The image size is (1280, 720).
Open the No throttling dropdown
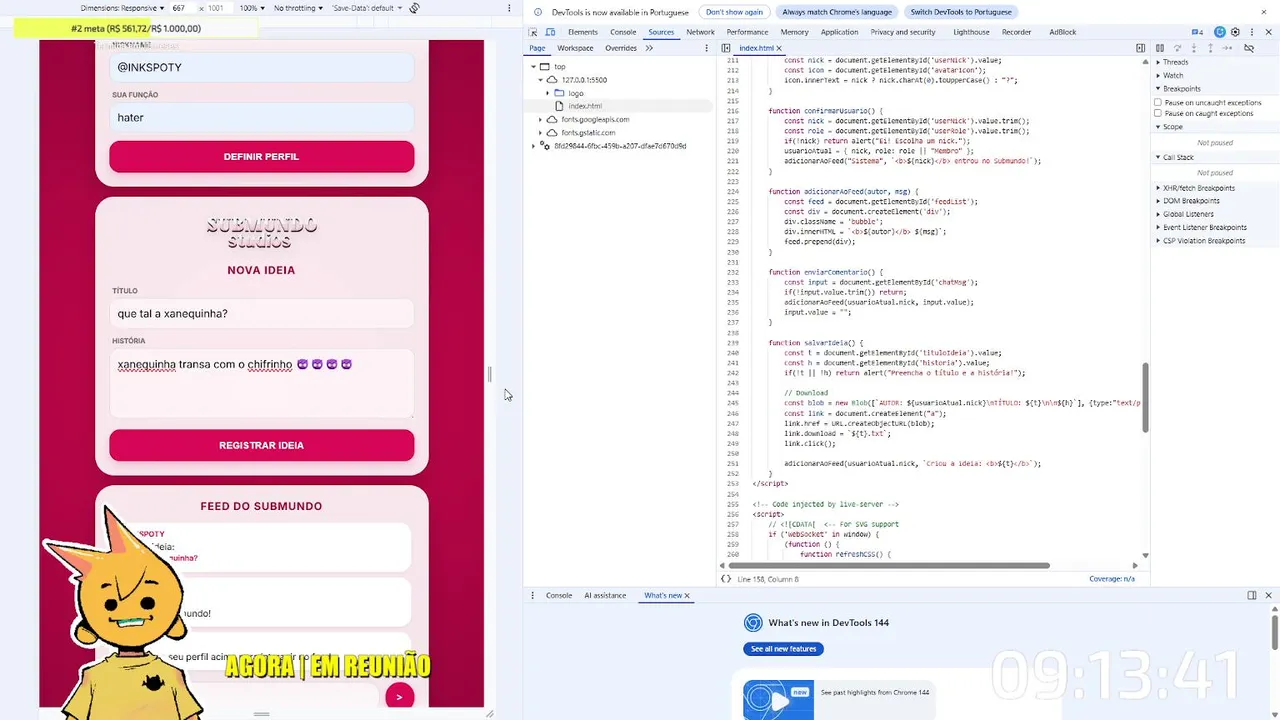pos(298,8)
